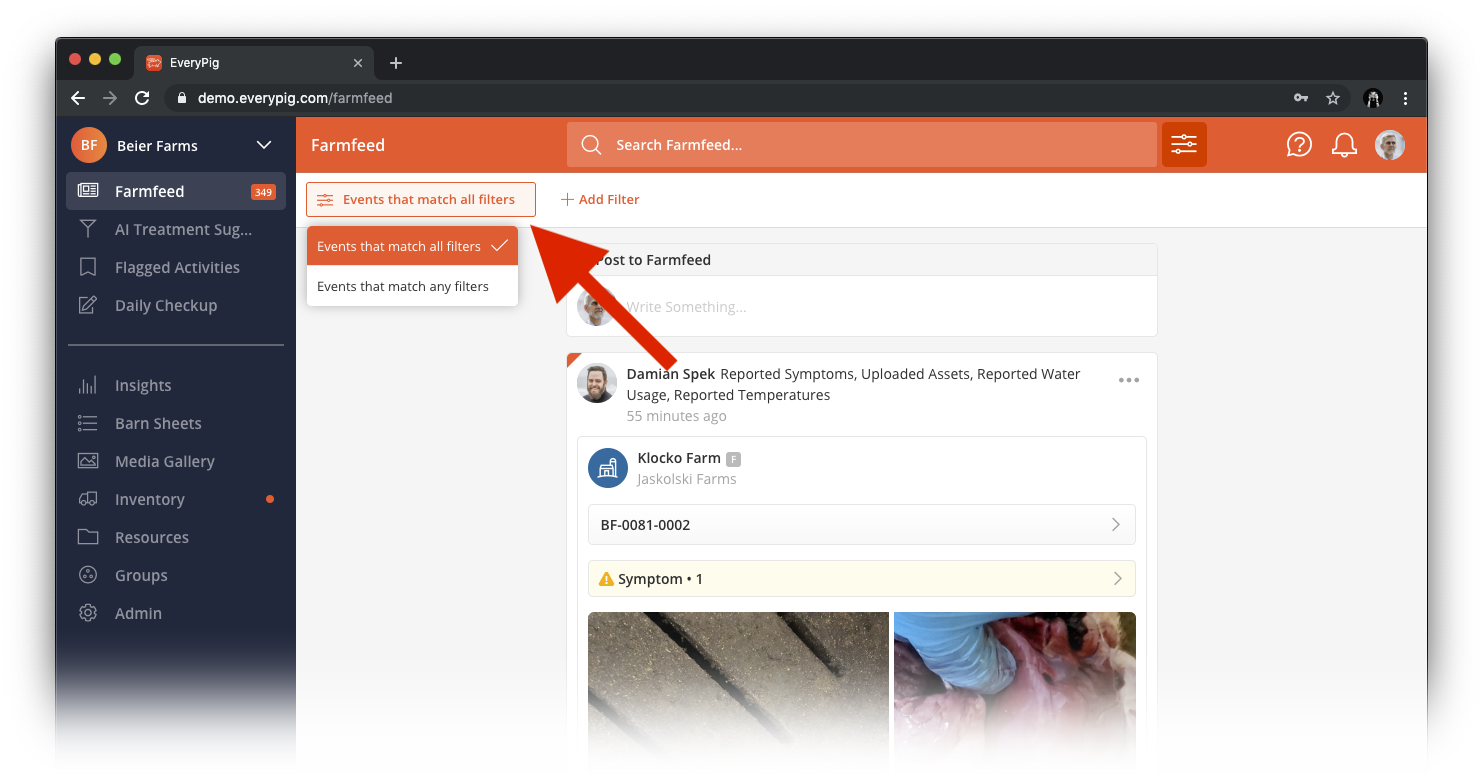Open Media Gallery
Viewport: 1483px width, 774px height.
click(176, 461)
